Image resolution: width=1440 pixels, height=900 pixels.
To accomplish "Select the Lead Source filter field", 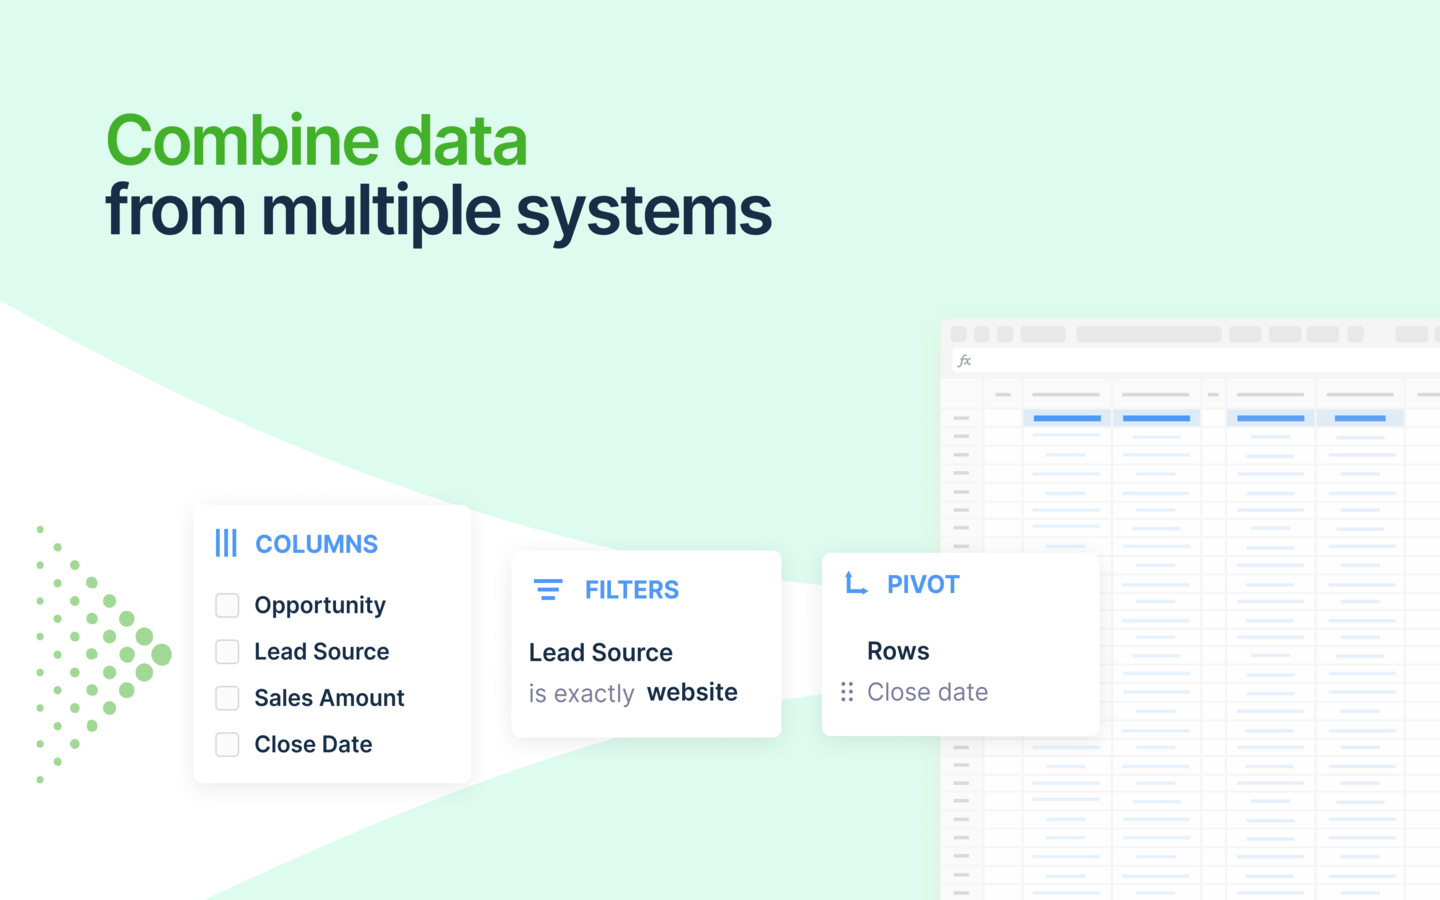I will [x=600, y=652].
